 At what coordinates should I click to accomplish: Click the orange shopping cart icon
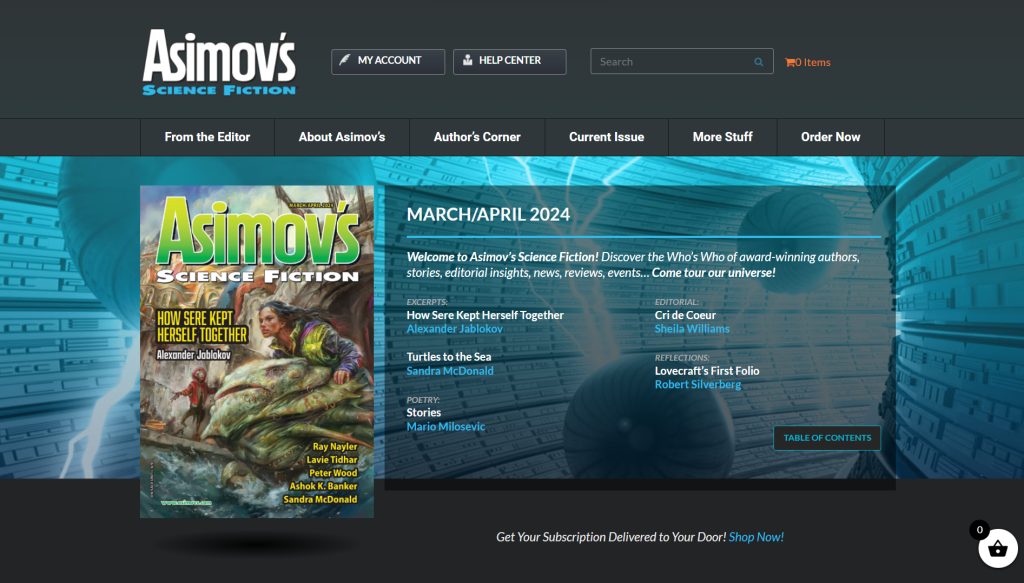click(x=790, y=63)
